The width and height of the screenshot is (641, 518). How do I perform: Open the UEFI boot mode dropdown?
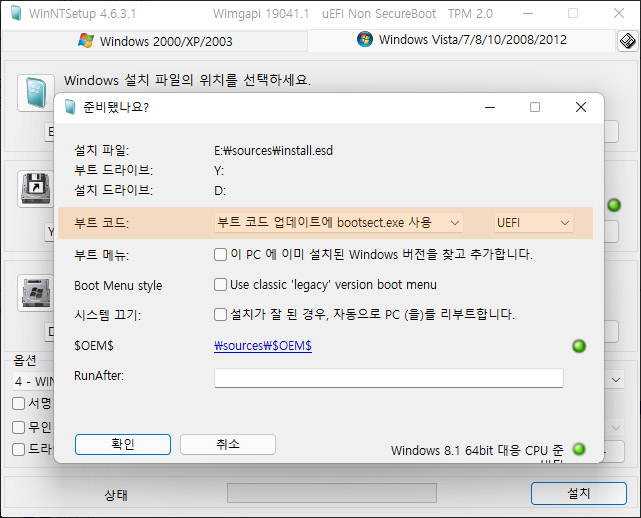click(x=533, y=223)
